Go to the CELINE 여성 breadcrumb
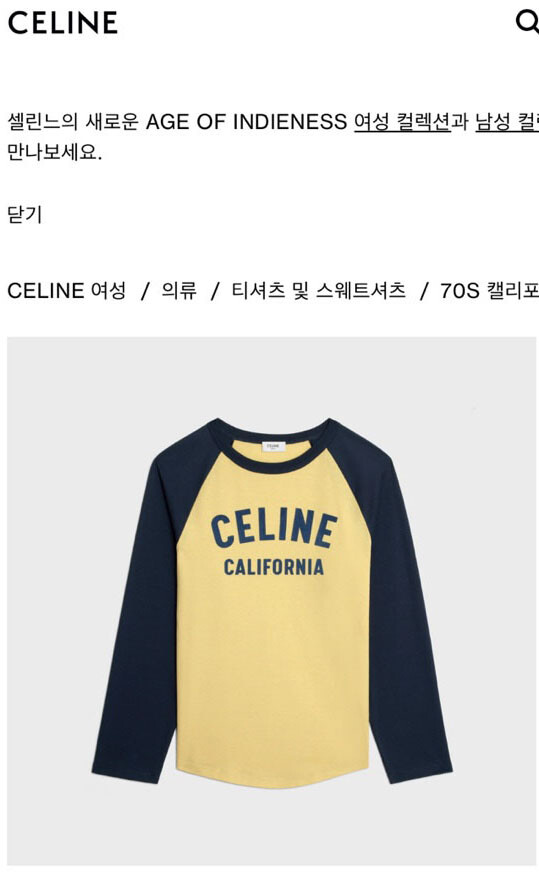This screenshot has width=539, height=872. (x=67, y=290)
